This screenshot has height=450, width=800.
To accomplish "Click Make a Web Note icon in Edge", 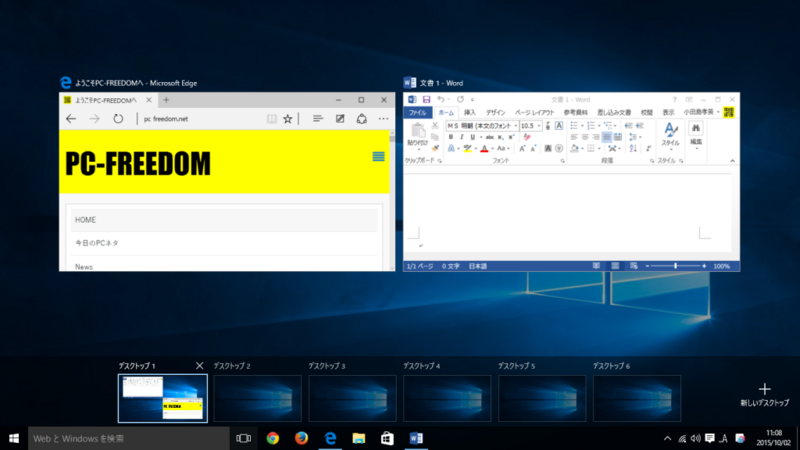I will [x=340, y=119].
